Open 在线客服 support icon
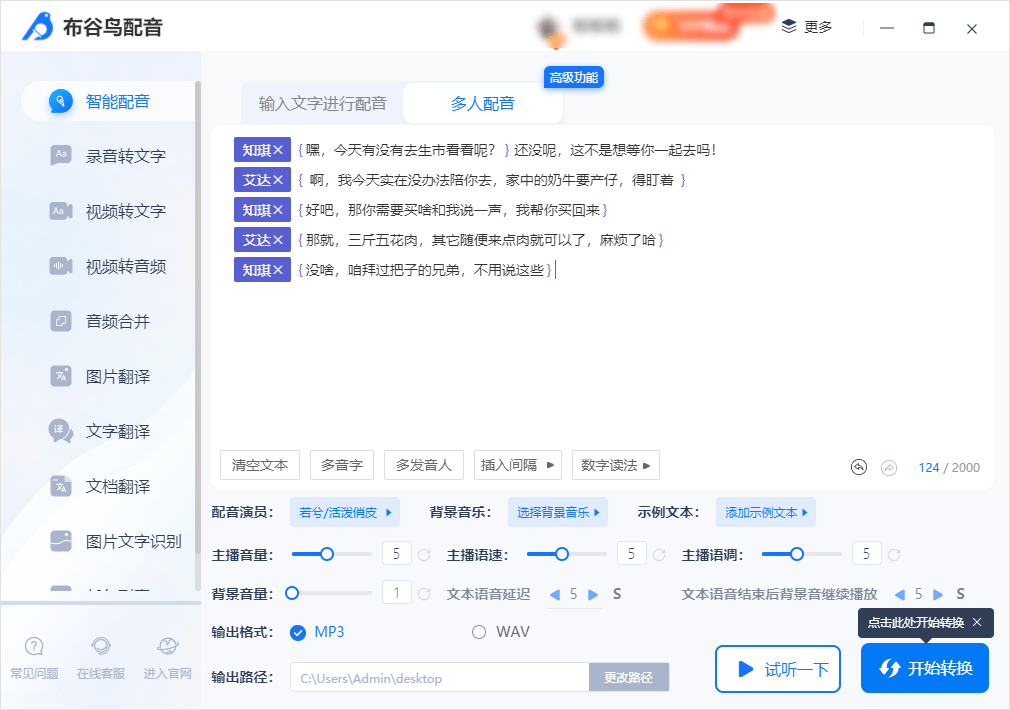 pos(100,646)
